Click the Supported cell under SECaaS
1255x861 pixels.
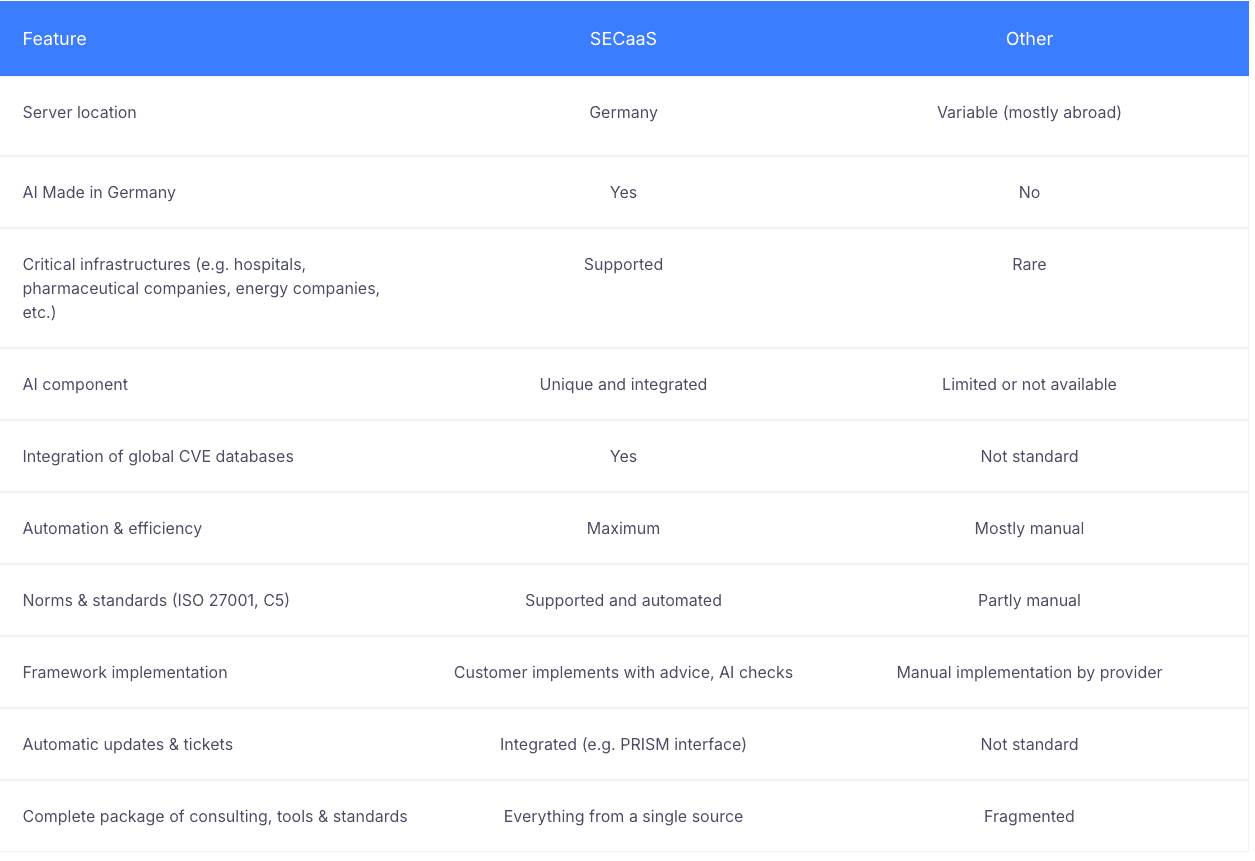(623, 264)
